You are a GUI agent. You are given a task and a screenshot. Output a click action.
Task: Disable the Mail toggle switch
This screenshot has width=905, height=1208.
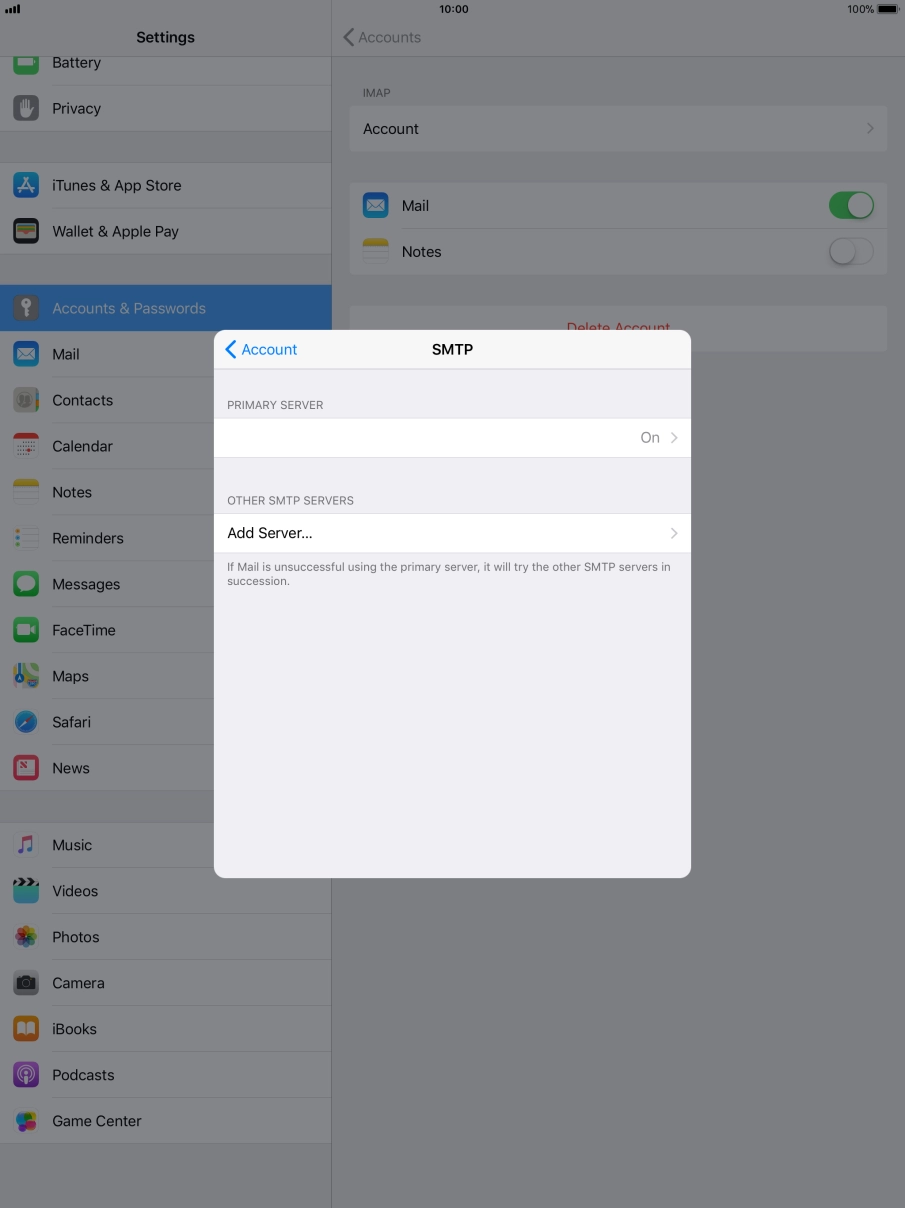850,206
